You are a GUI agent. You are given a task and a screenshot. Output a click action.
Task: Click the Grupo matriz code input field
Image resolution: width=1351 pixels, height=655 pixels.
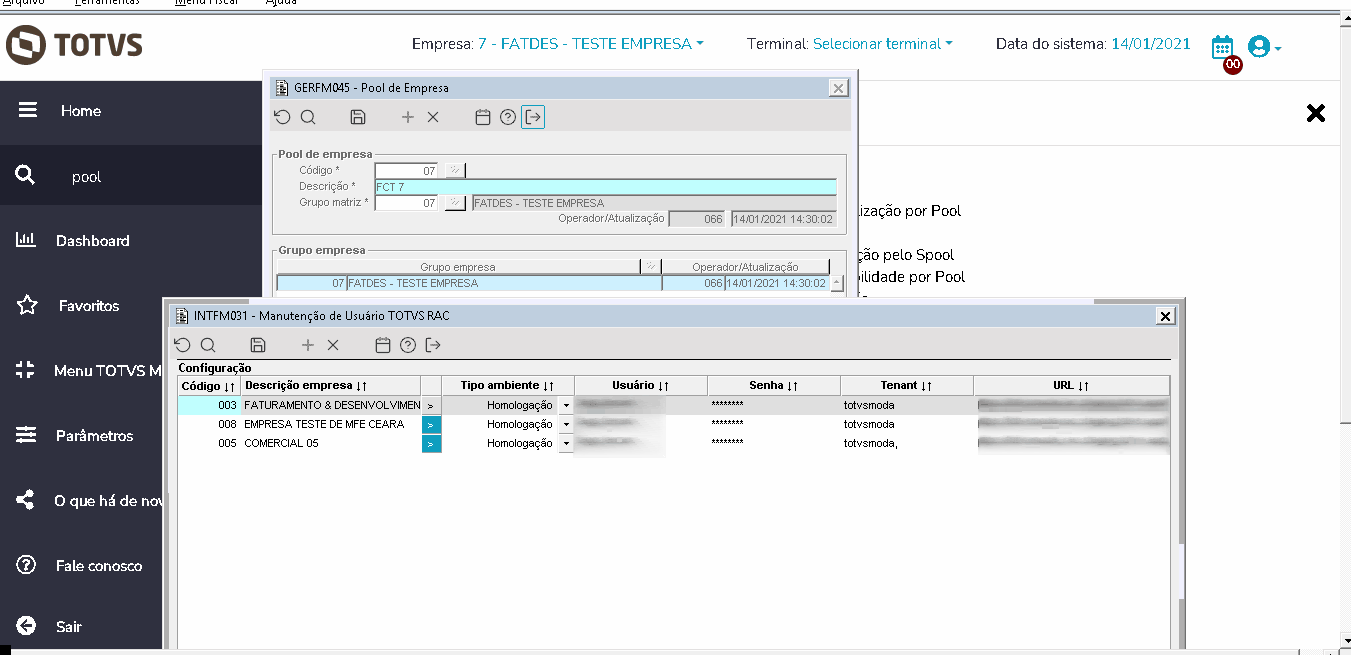point(407,203)
